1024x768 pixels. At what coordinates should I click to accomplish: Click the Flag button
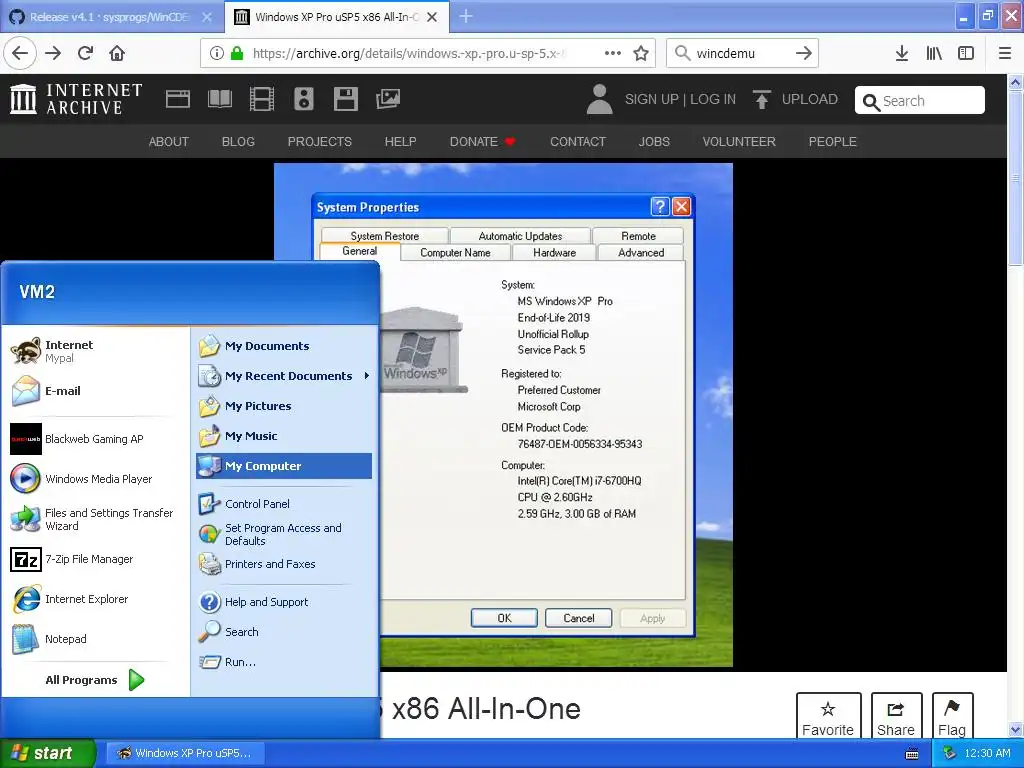[952, 716]
